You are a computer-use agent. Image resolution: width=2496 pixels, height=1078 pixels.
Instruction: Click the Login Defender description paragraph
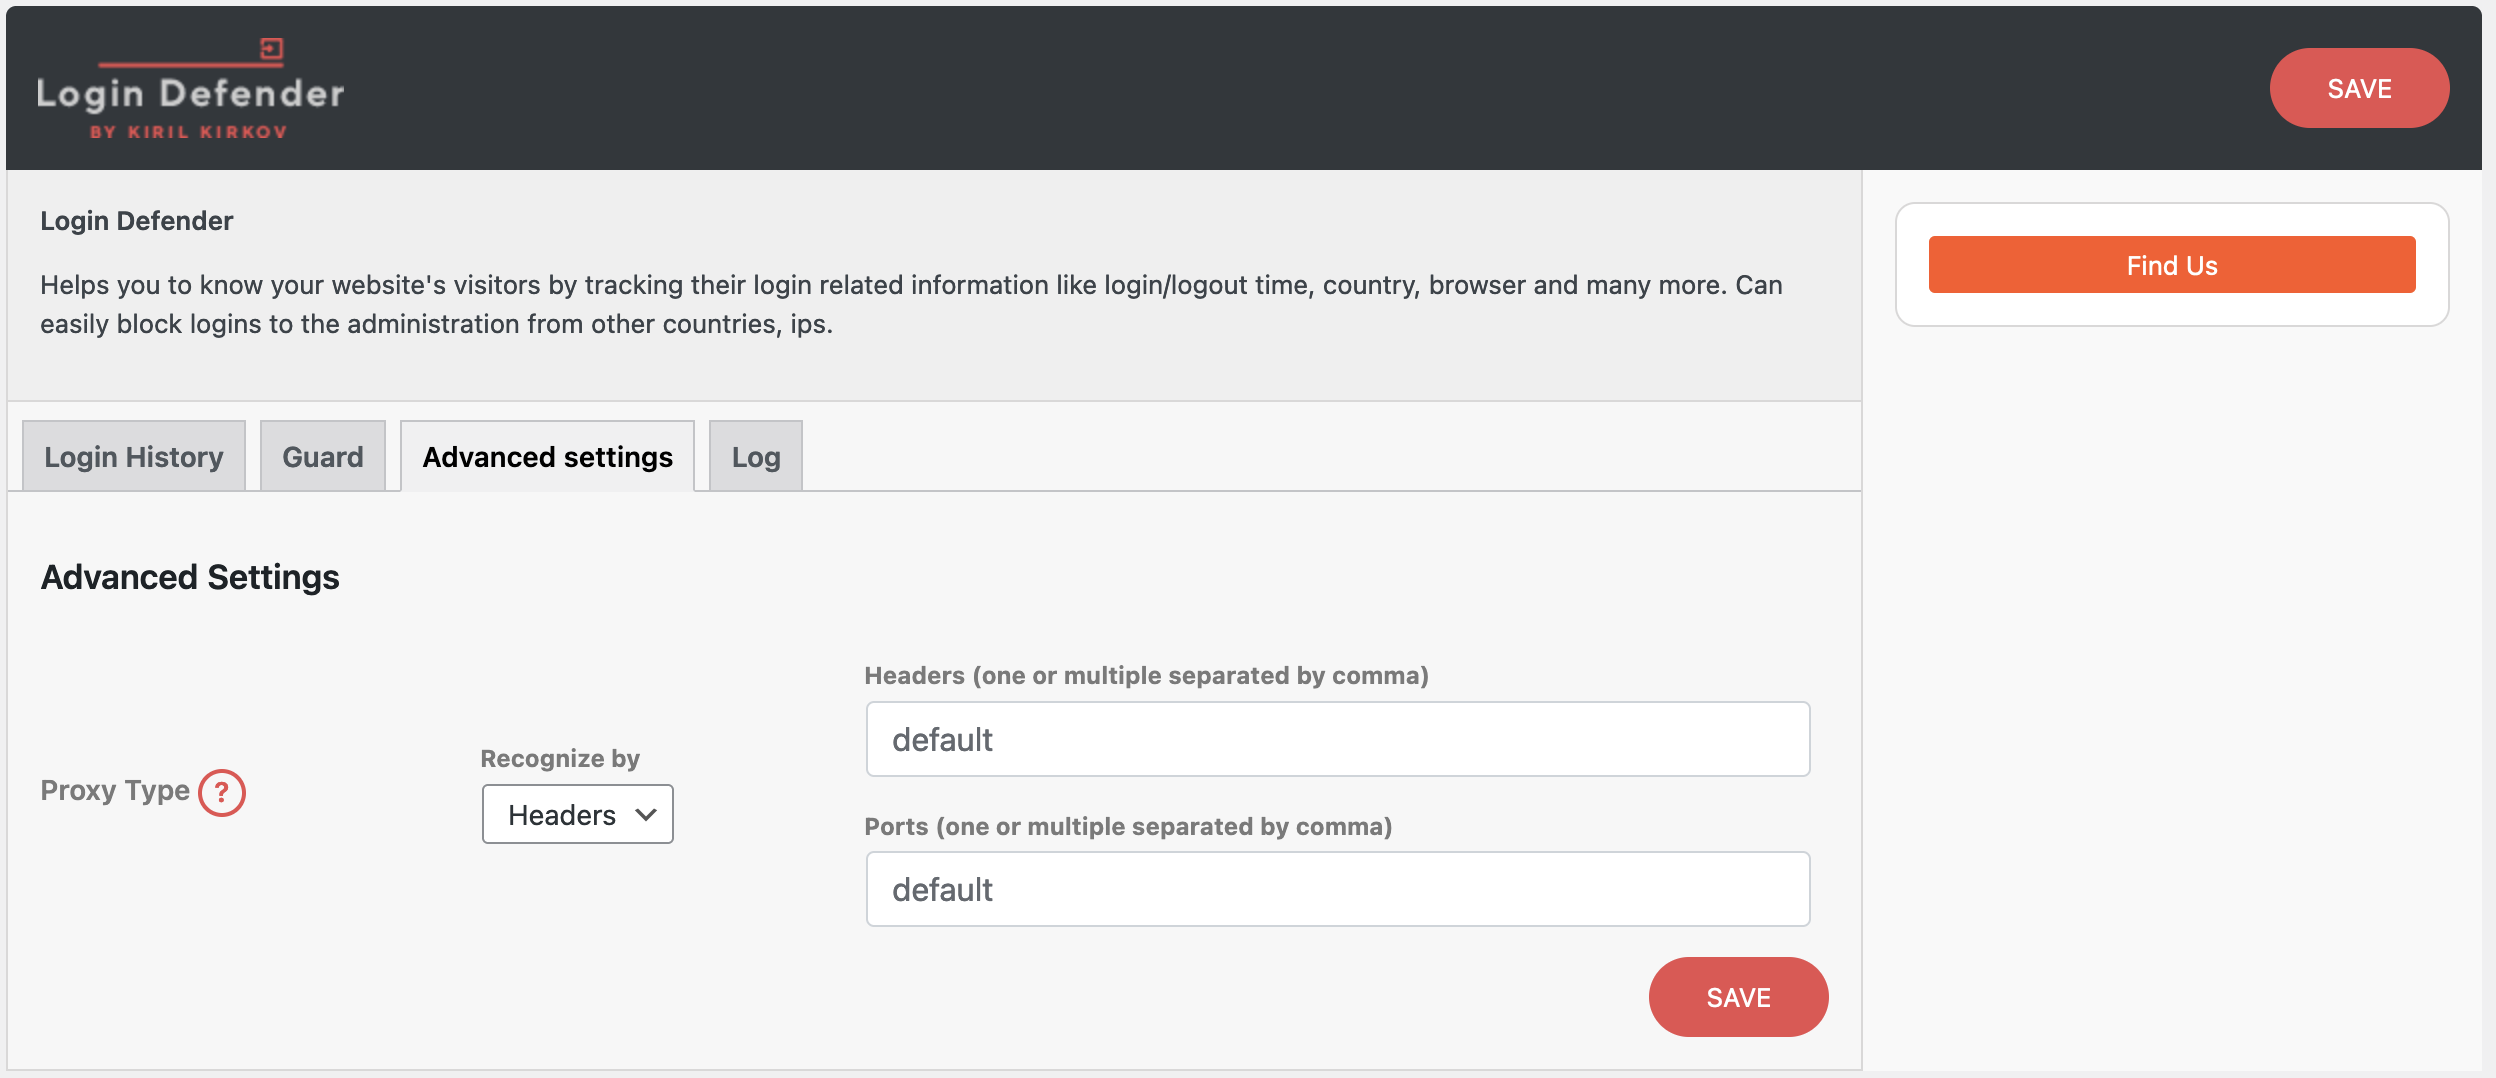pyautogui.click(x=910, y=303)
